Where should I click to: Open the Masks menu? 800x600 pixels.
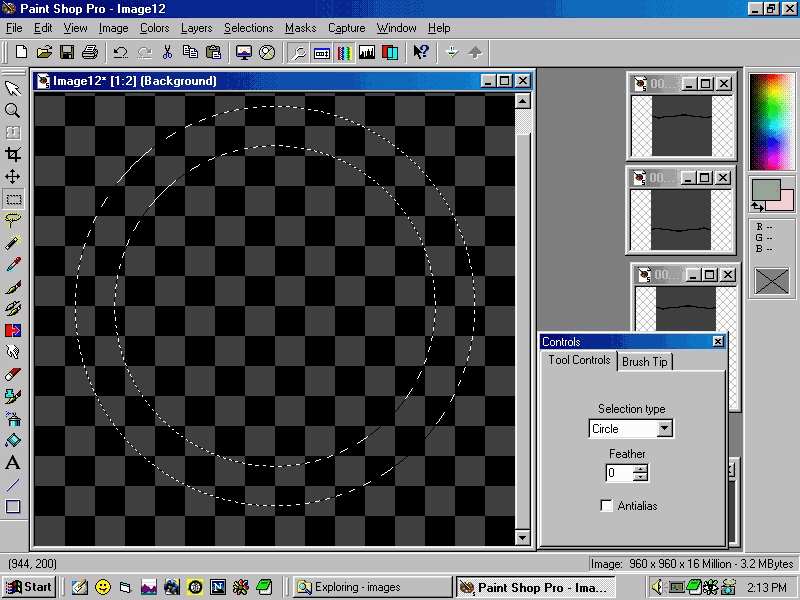pos(300,28)
